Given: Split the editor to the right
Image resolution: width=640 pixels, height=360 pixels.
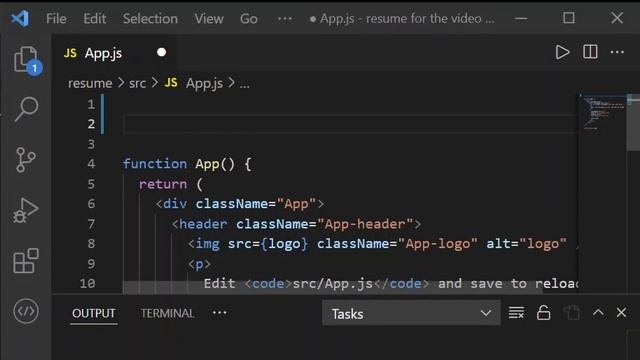Looking at the screenshot, I should (590, 52).
